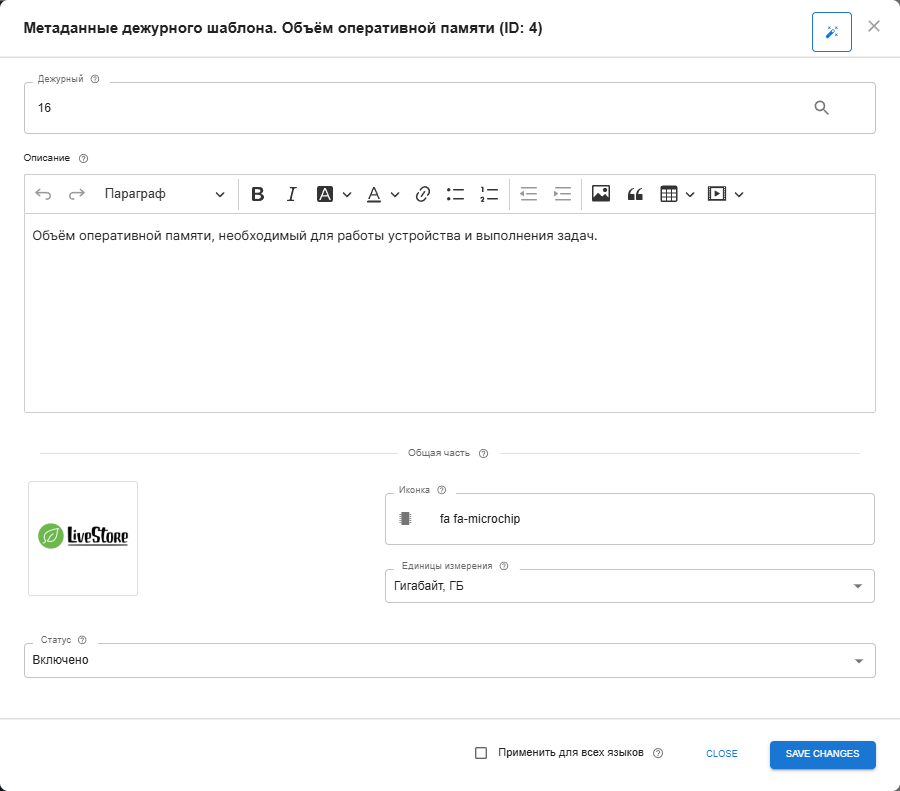Open the Статус dropdown showing Включено
This screenshot has width=900, height=791.
(x=857, y=660)
